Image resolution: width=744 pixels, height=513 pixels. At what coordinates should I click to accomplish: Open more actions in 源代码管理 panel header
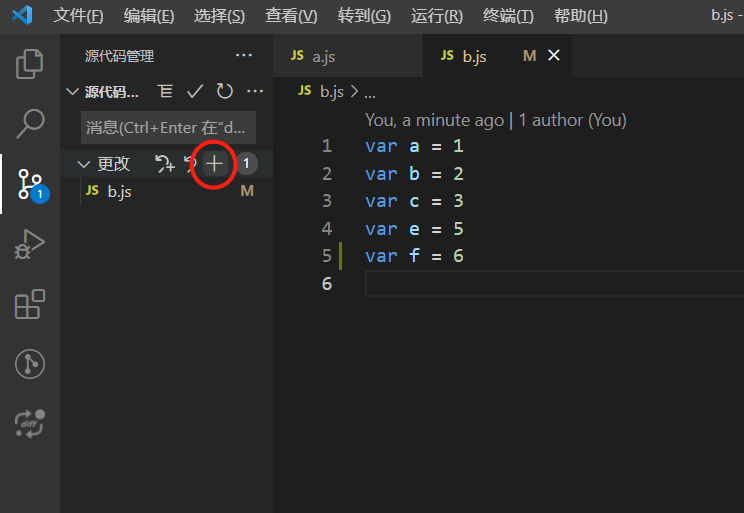click(244, 56)
